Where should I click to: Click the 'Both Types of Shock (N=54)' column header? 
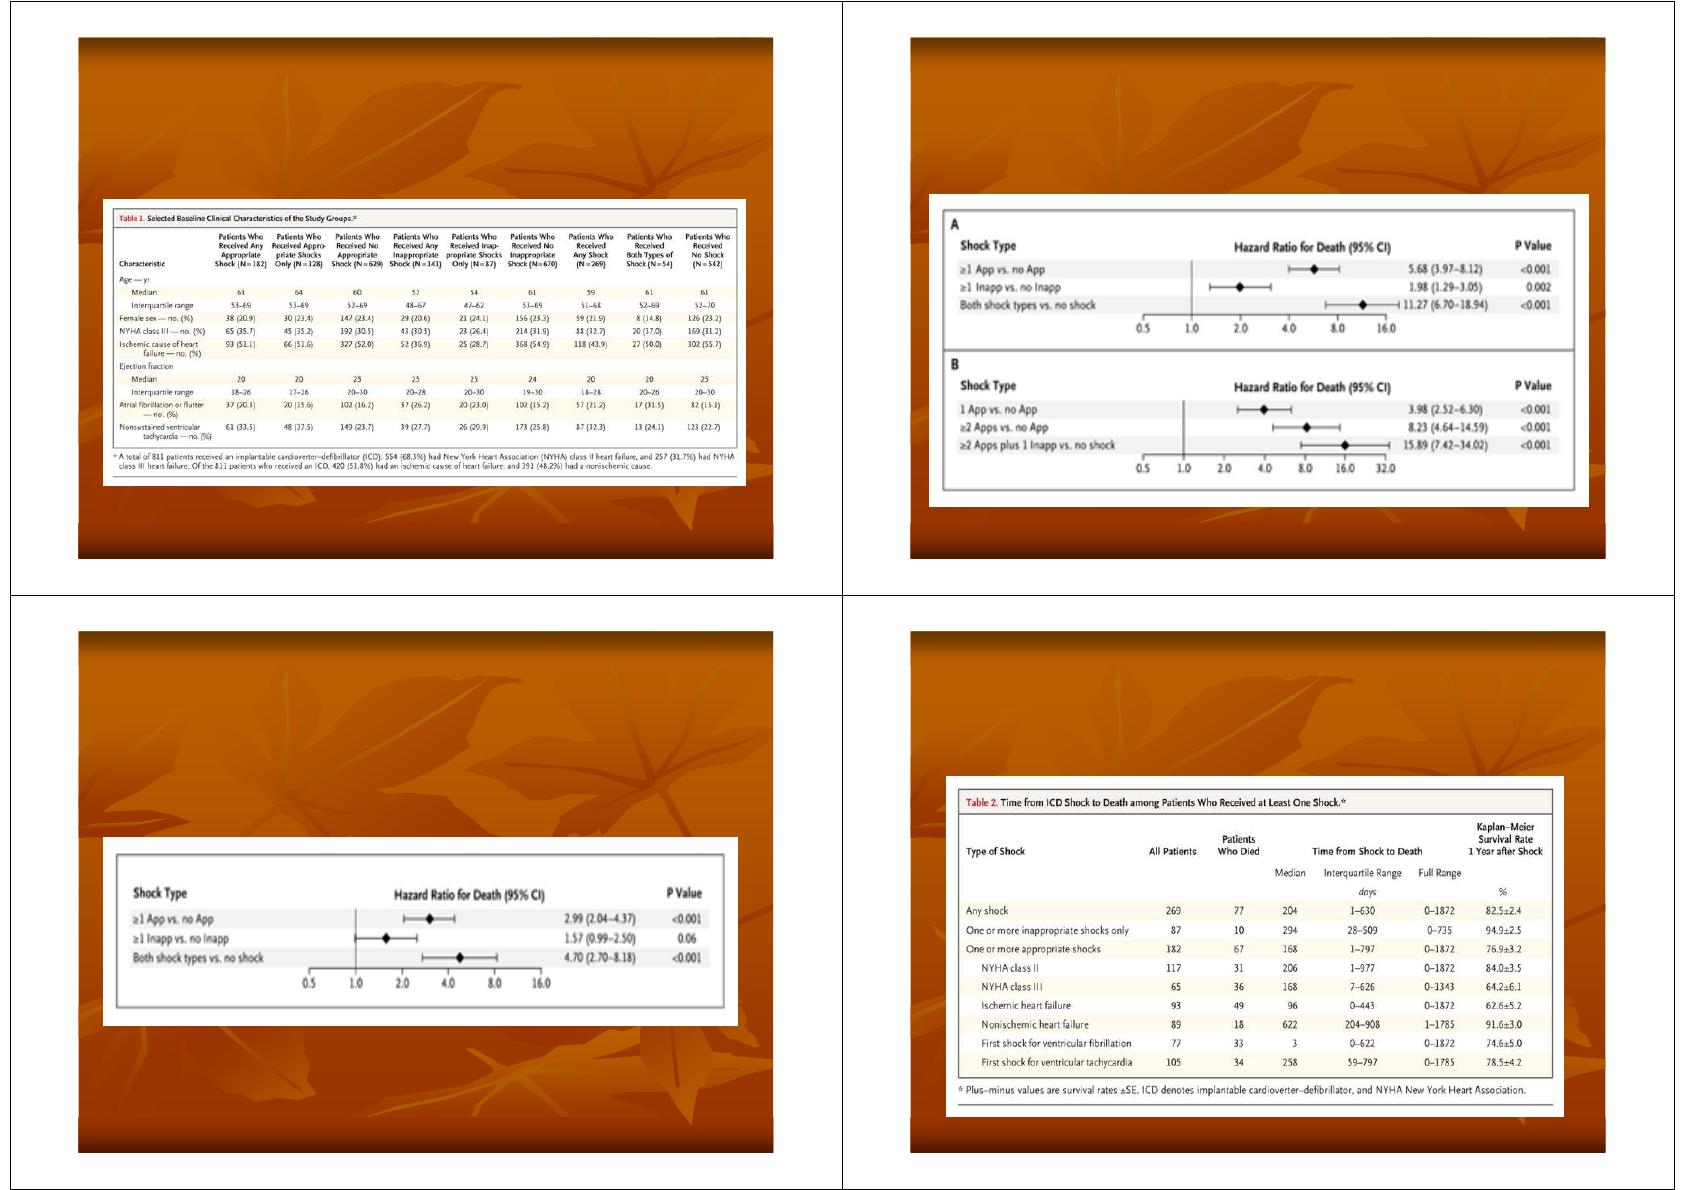[x=649, y=250]
